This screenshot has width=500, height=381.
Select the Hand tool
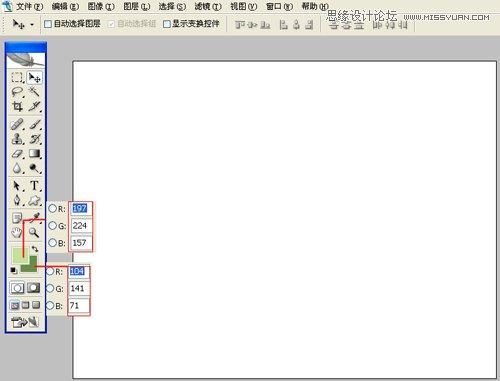point(17,232)
